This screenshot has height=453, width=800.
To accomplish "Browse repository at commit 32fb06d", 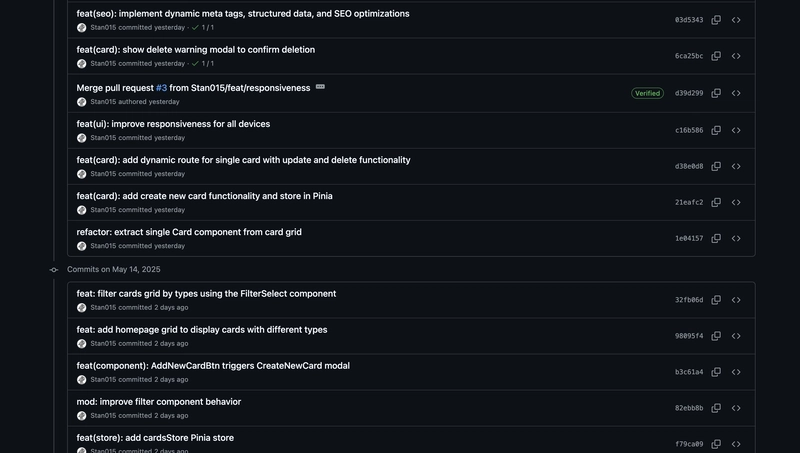I will pyautogui.click(x=736, y=300).
